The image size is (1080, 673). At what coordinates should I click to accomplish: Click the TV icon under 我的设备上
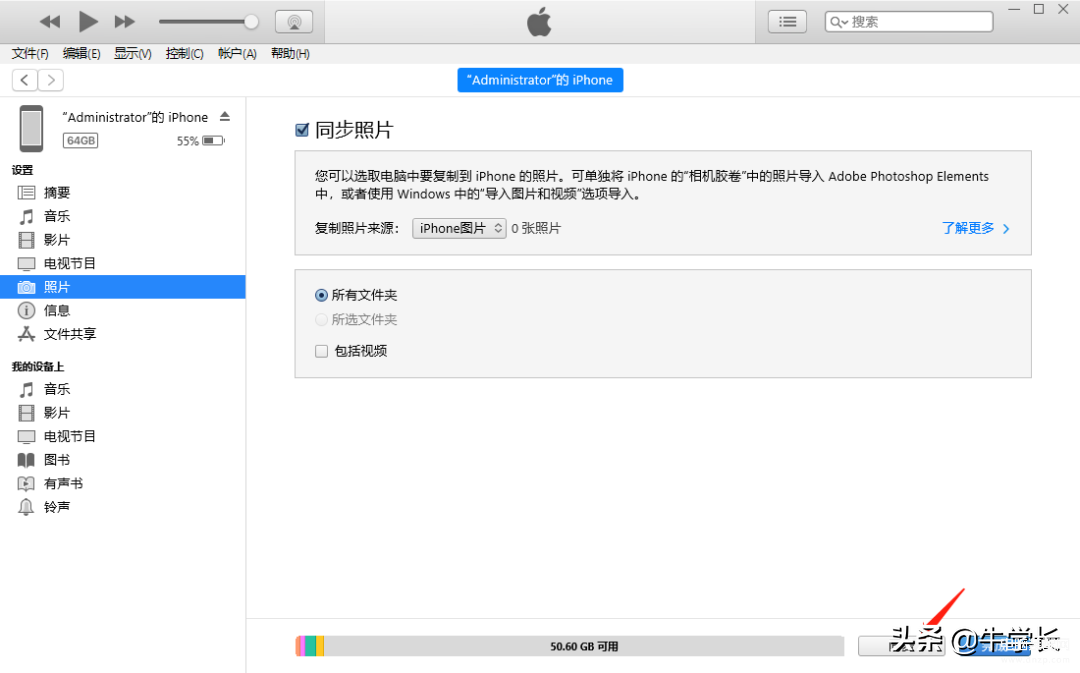coord(26,437)
